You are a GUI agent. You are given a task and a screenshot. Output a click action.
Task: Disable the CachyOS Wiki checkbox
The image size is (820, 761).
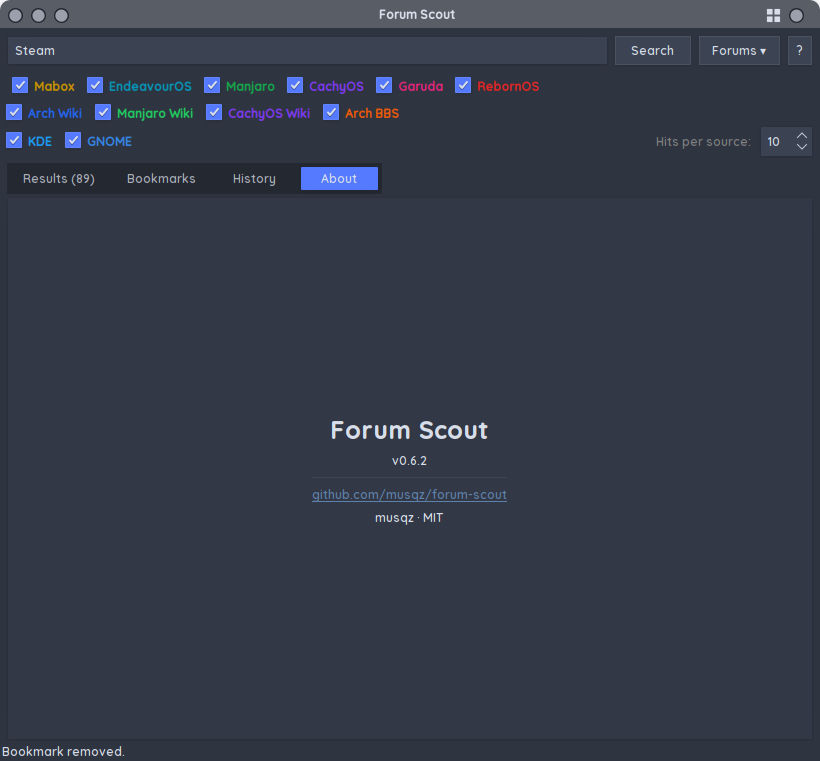[x=214, y=112]
